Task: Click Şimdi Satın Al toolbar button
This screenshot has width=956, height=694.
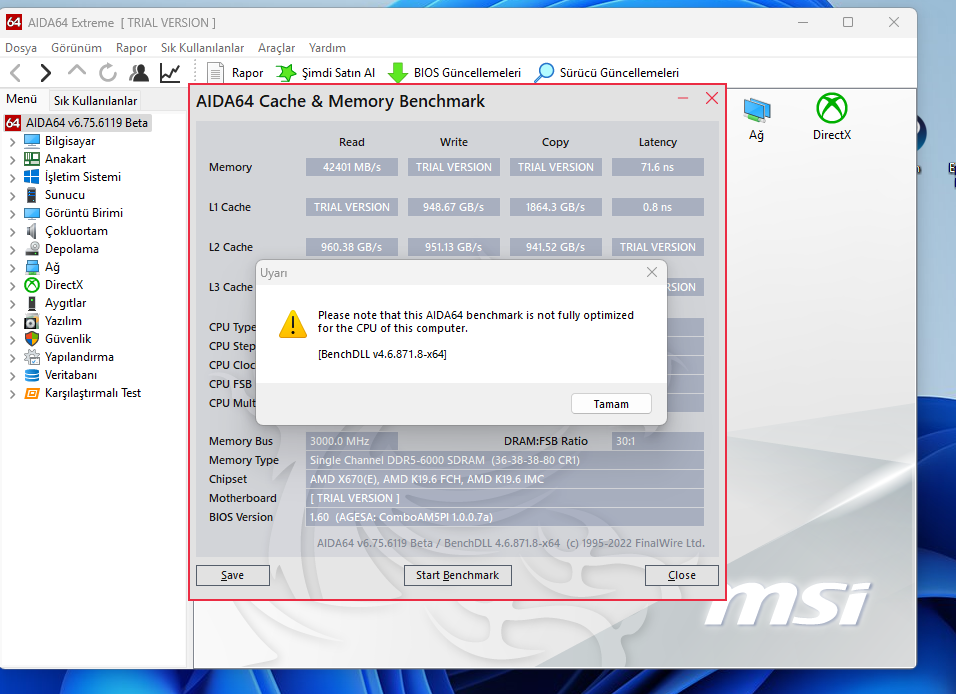Action: (x=326, y=73)
